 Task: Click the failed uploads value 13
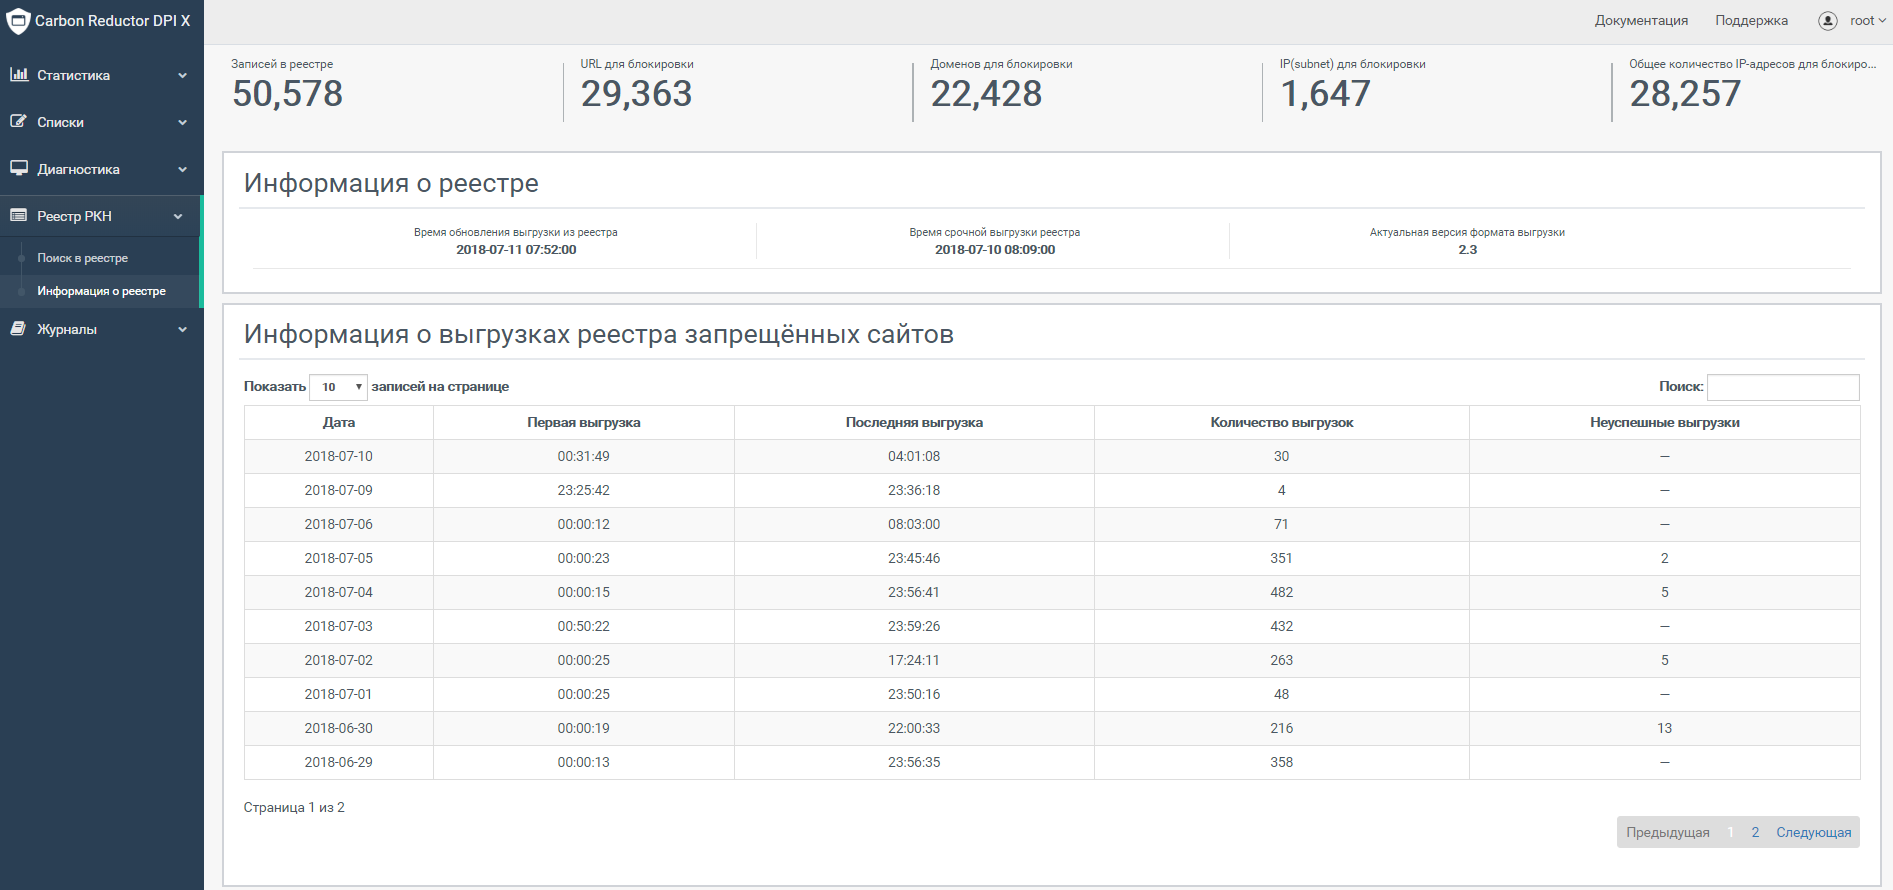coord(1665,728)
